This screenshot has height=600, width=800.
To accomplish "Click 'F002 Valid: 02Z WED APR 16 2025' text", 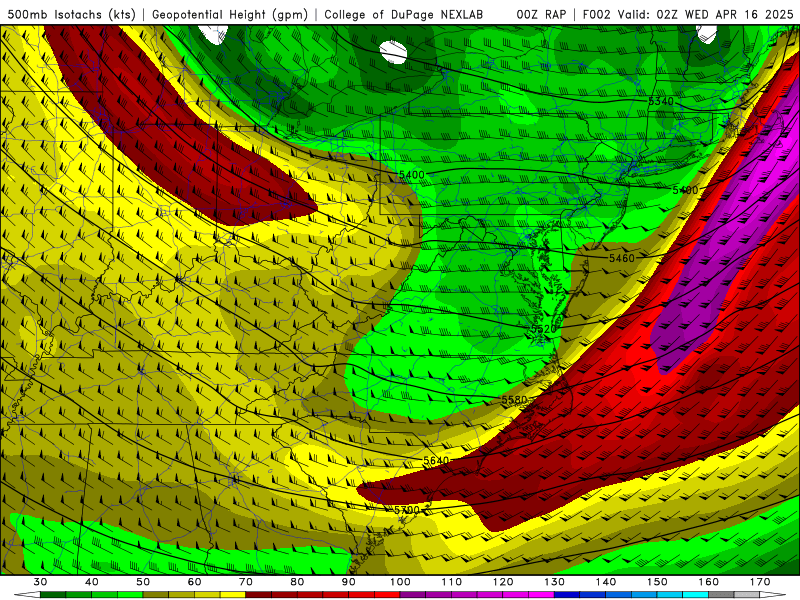I will (688, 14).
